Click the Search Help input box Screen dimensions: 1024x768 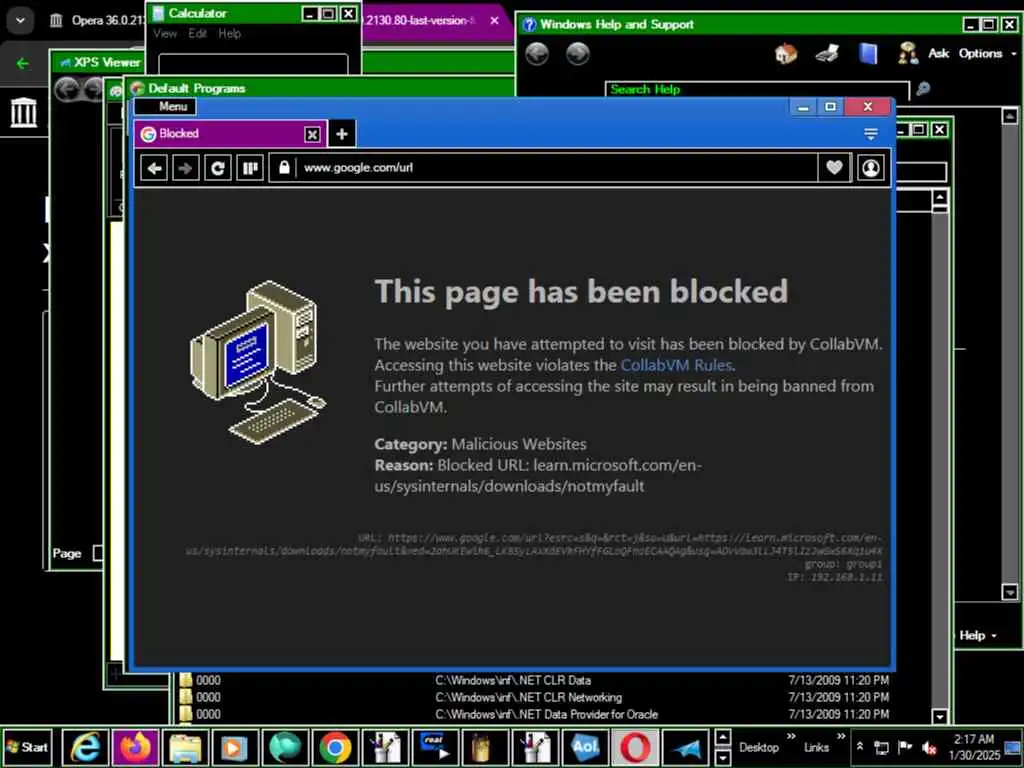click(757, 89)
